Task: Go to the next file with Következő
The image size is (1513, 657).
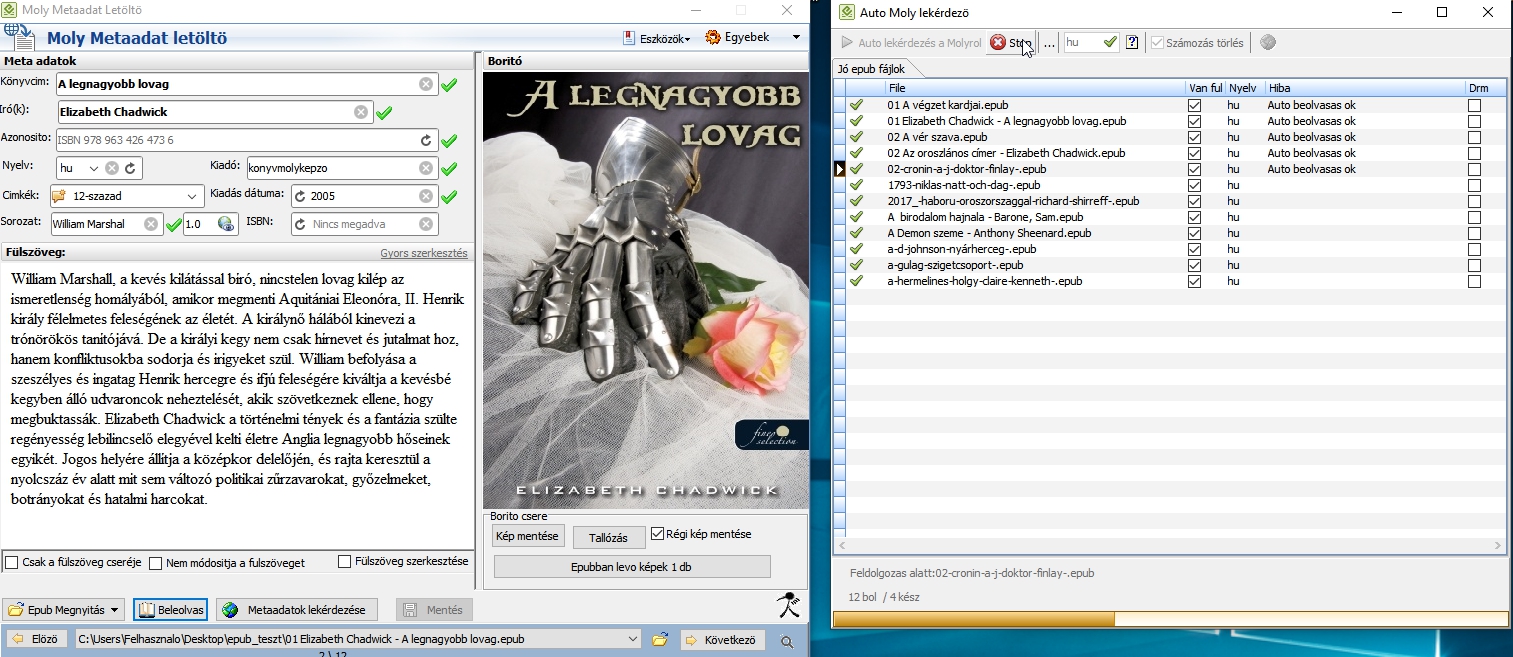Action: tap(723, 640)
